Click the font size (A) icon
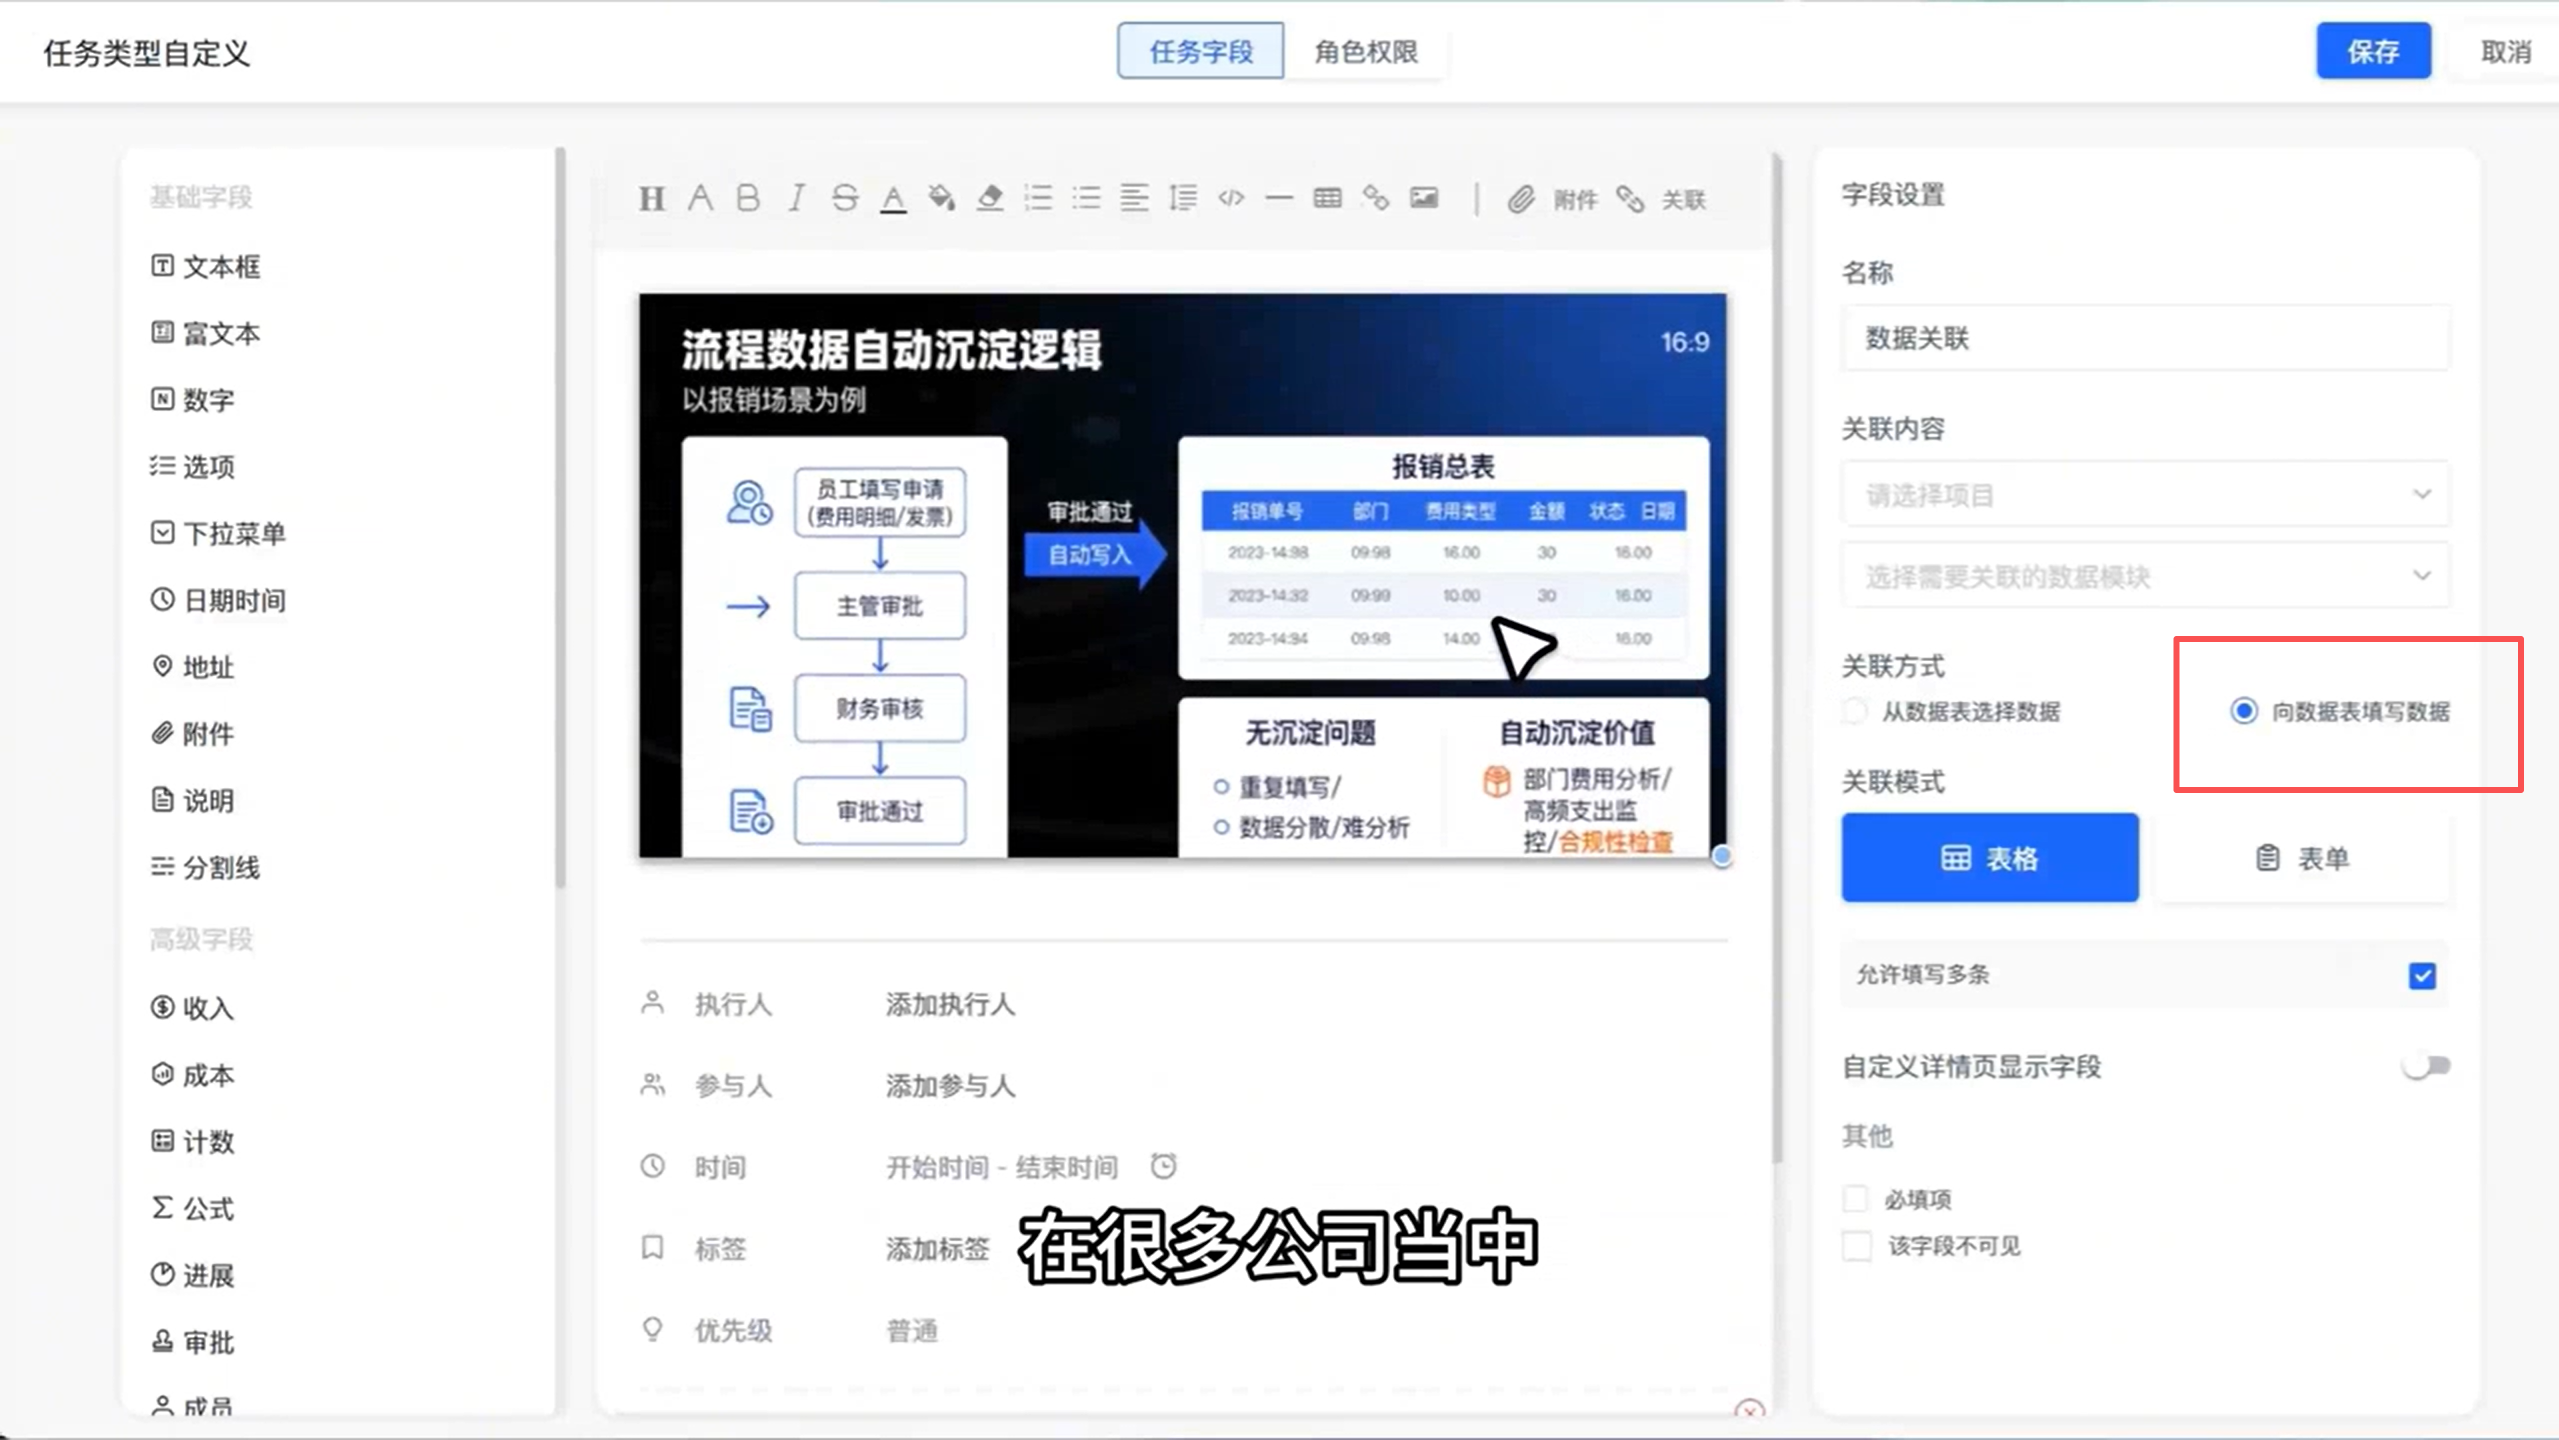2559x1440 pixels. click(x=700, y=198)
